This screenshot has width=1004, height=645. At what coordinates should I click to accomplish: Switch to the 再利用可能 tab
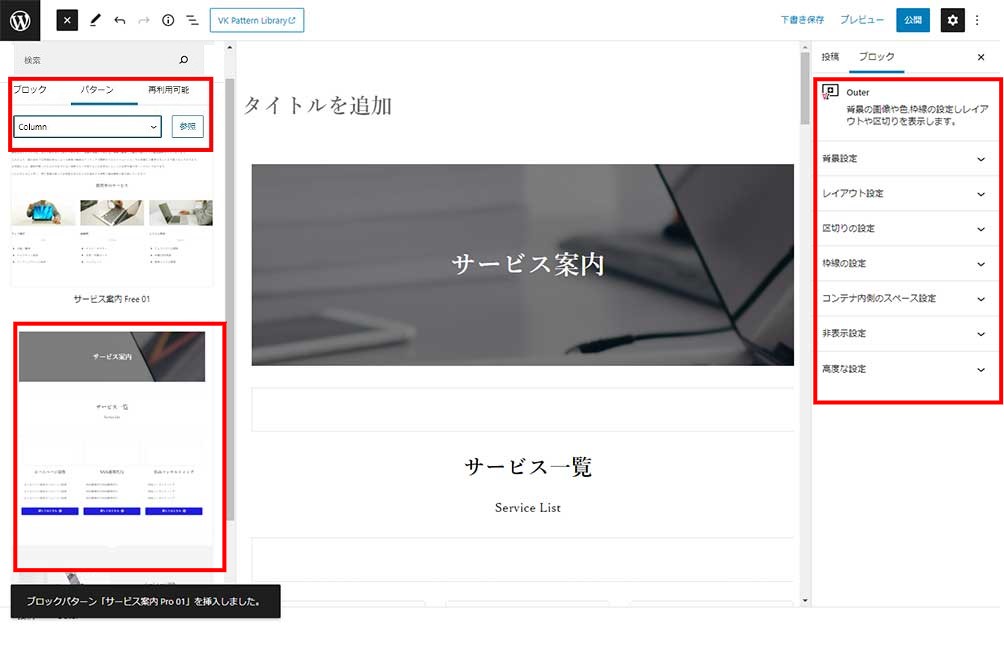(x=167, y=90)
